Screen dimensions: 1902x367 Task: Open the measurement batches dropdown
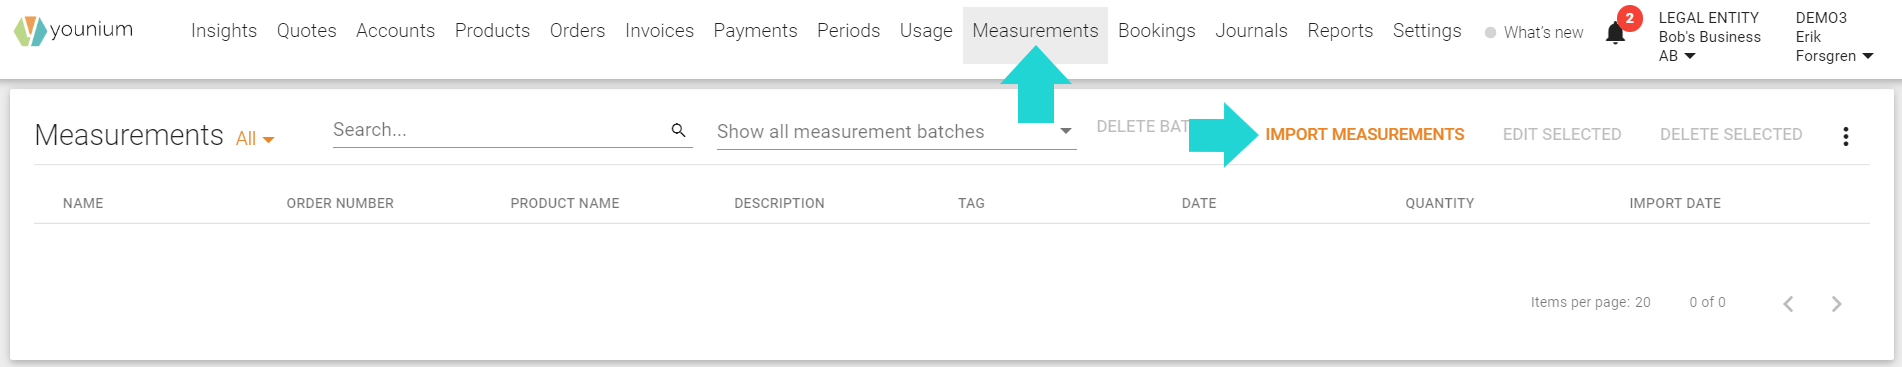click(896, 132)
